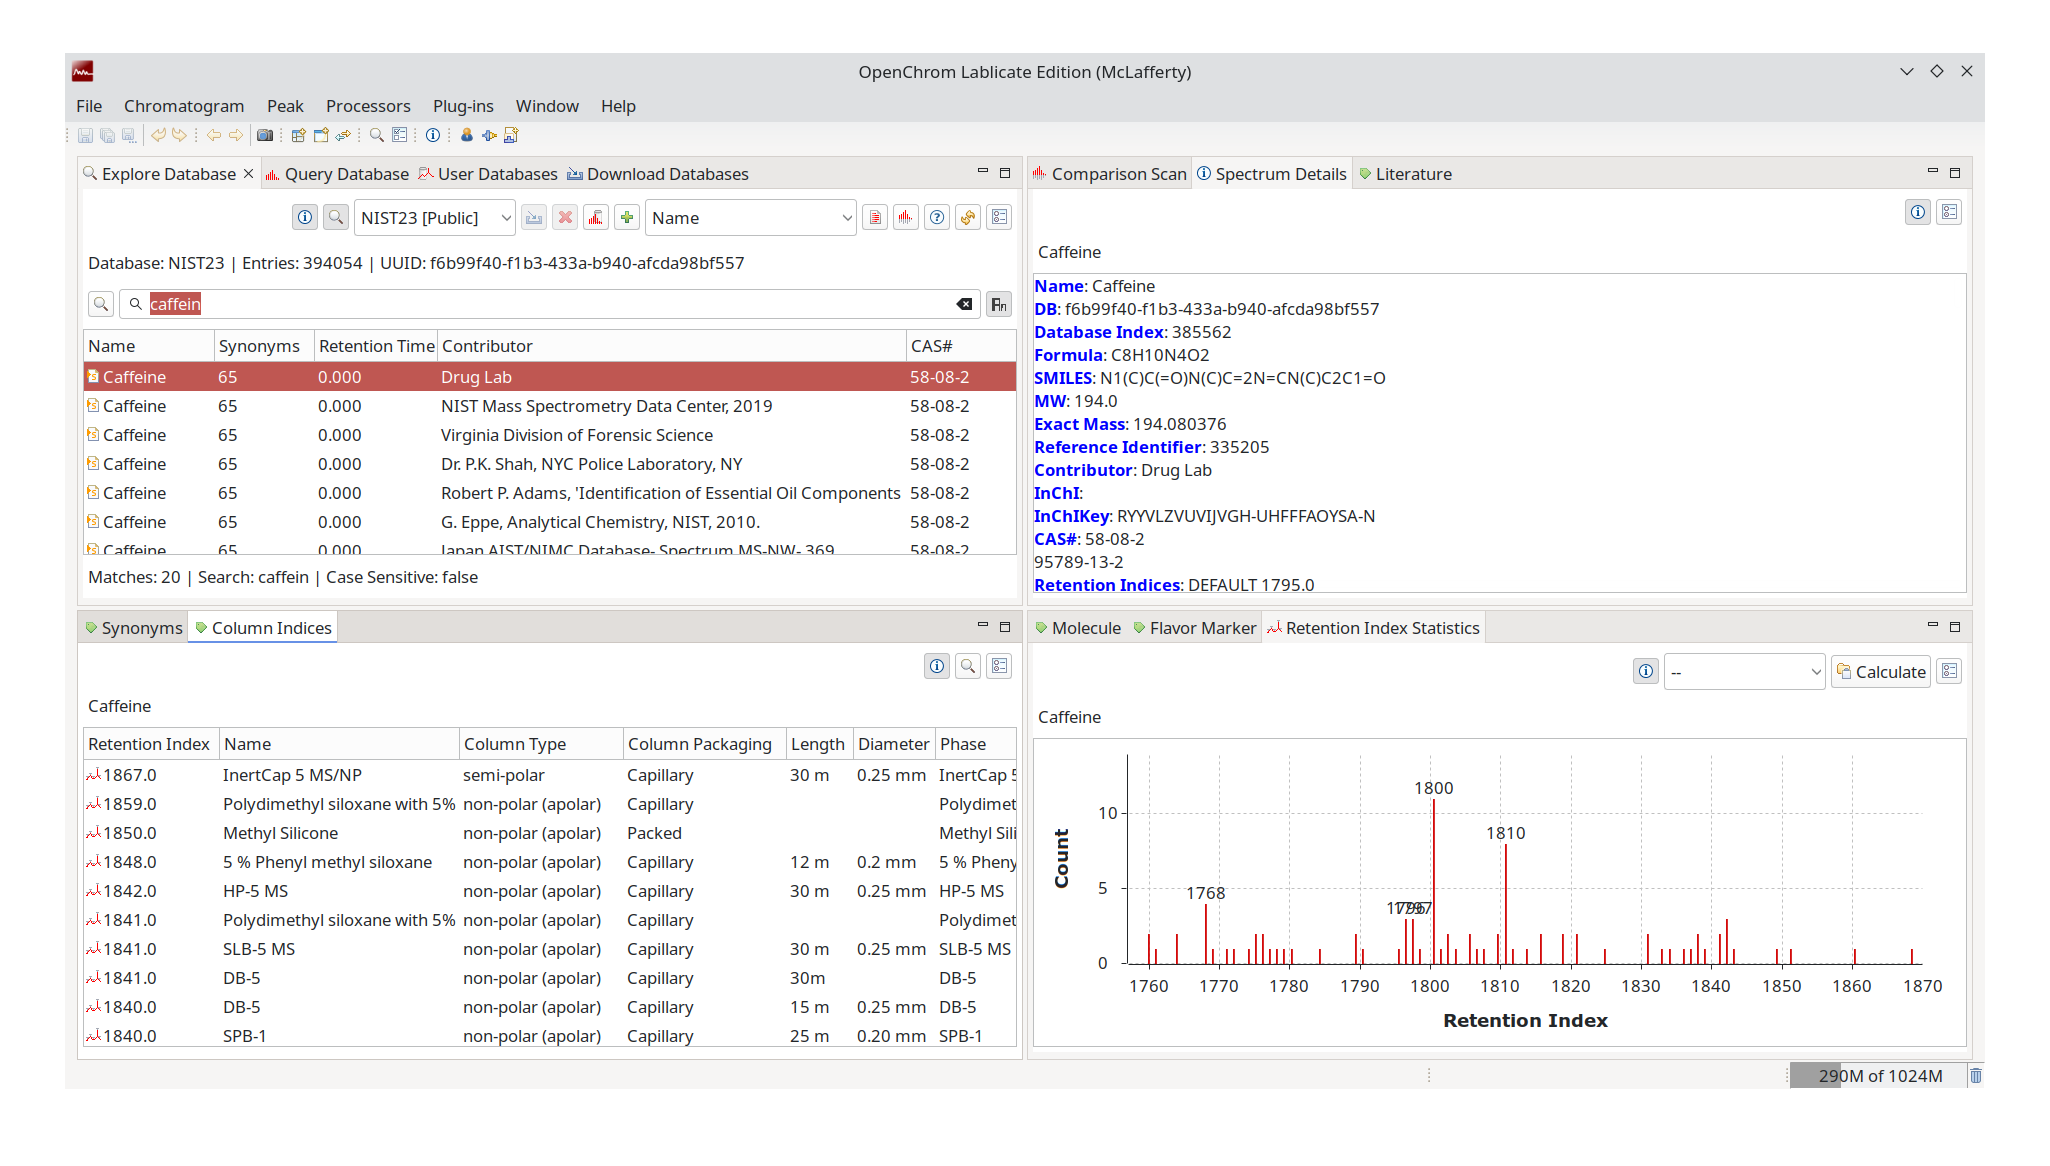Viewport: 2050px width, 1166px height.
Task: Select the save icon in the toolbar
Action: tap(86, 135)
